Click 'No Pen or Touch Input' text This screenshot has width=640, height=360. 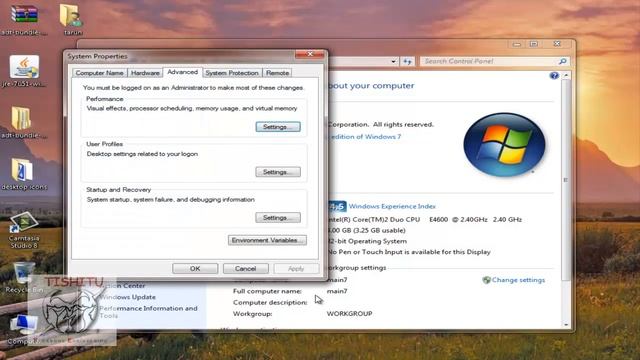tap(409, 252)
